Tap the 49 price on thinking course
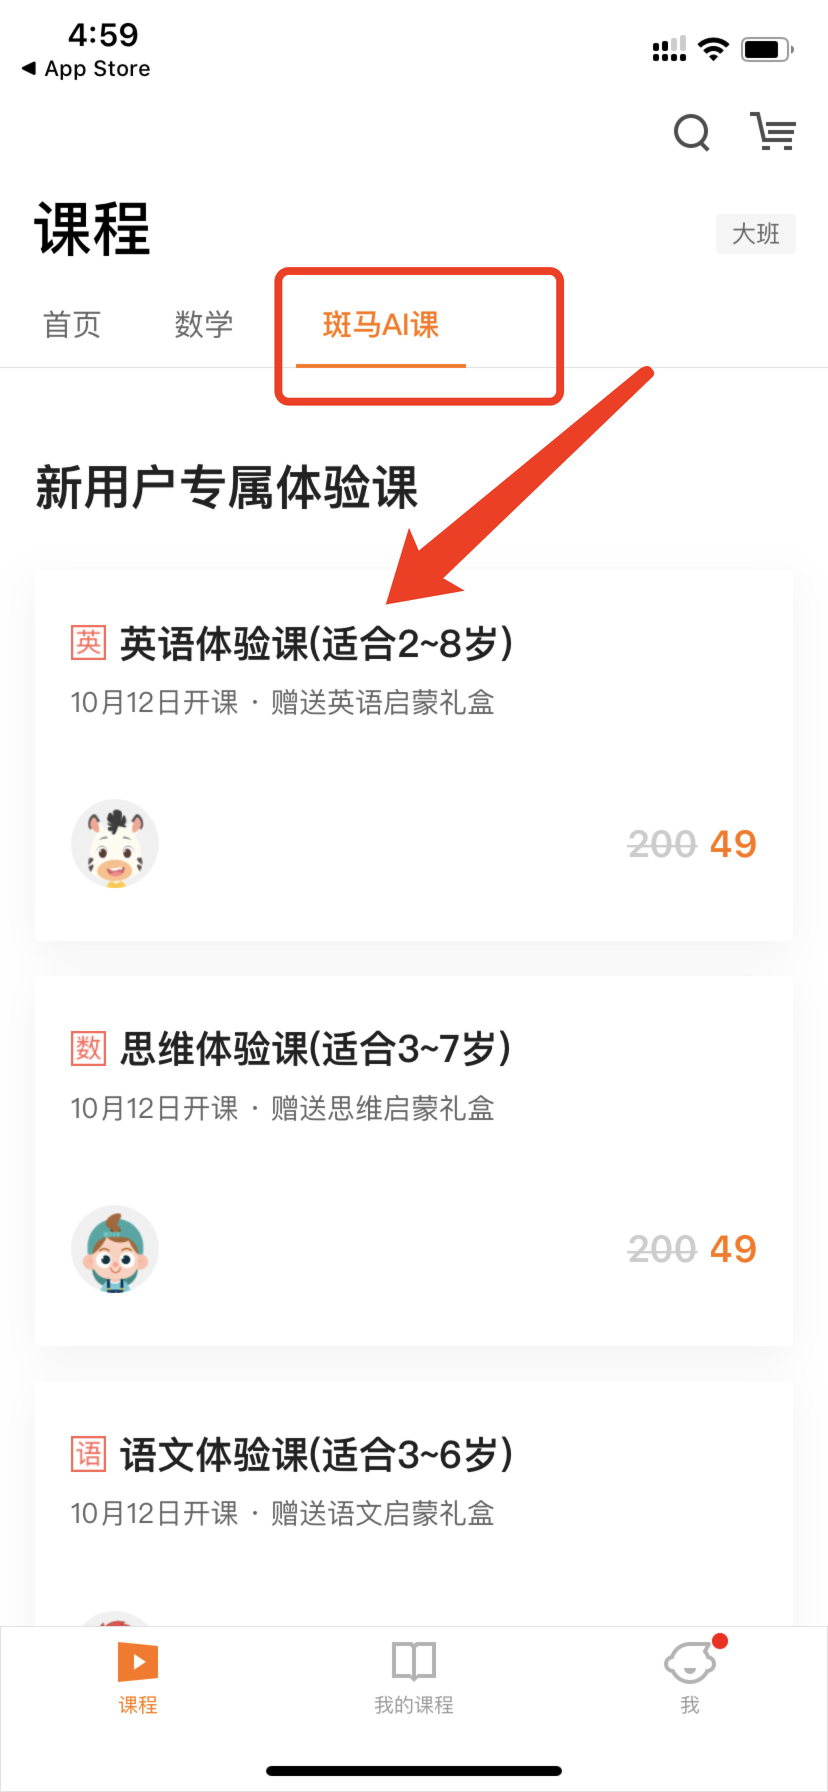Screen dimensions: 828x1792 (x=733, y=1250)
